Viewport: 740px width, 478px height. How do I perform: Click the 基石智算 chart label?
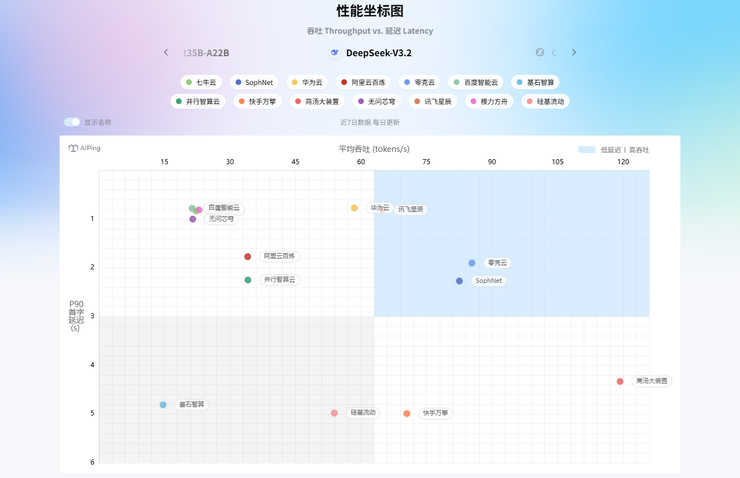coord(192,404)
